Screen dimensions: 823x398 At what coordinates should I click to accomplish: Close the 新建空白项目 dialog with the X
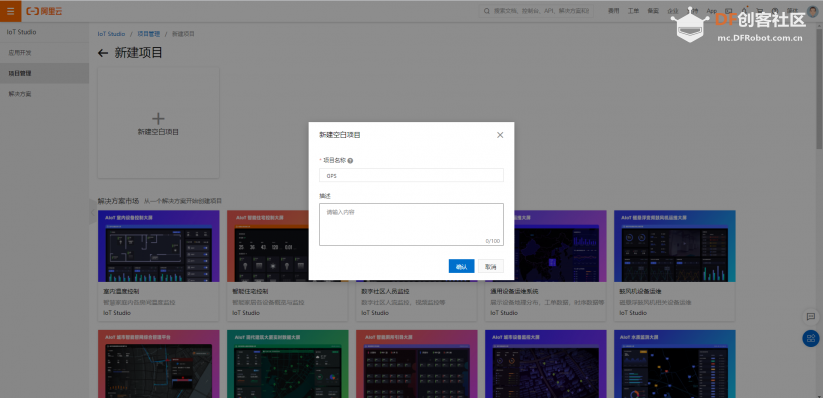click(x=500, y=135)
